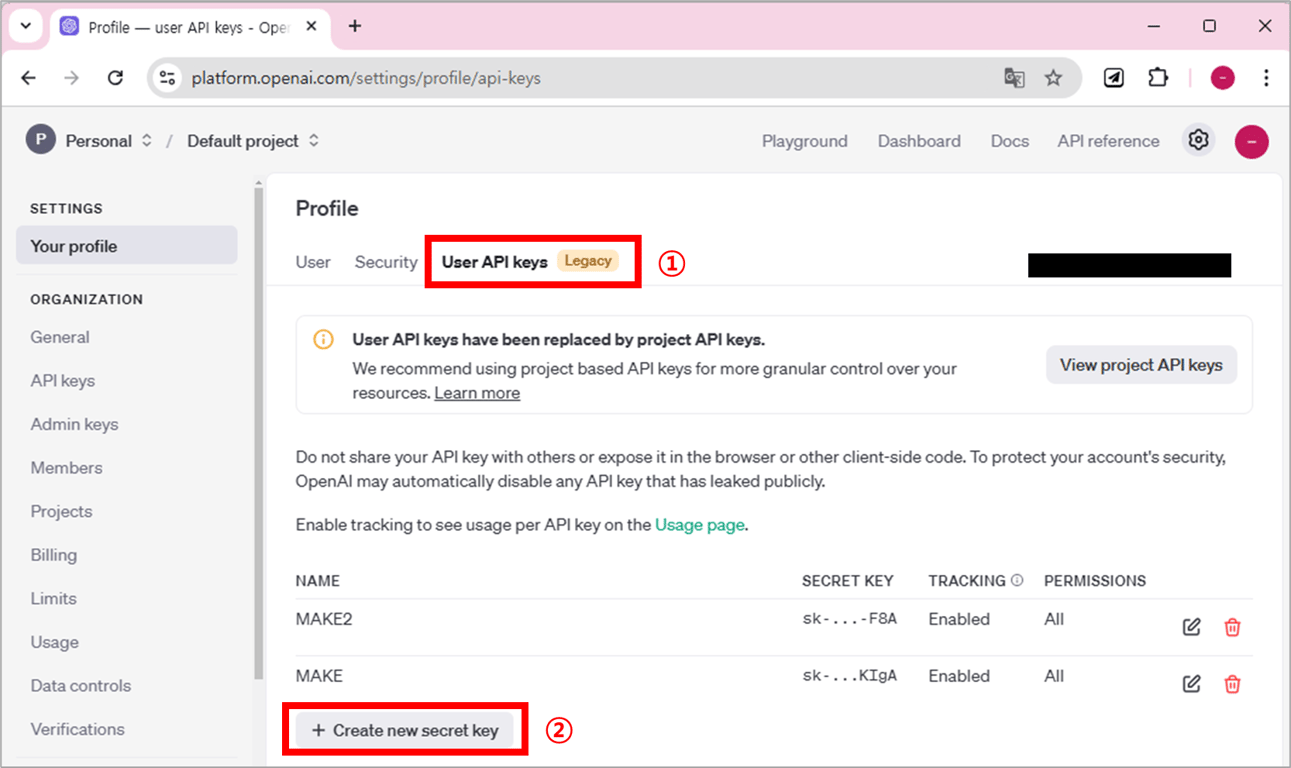The width and height of the screenshot is (1291, 768).
Task: Open the Chrome profile avatar
Action: tap(1222, 78)
